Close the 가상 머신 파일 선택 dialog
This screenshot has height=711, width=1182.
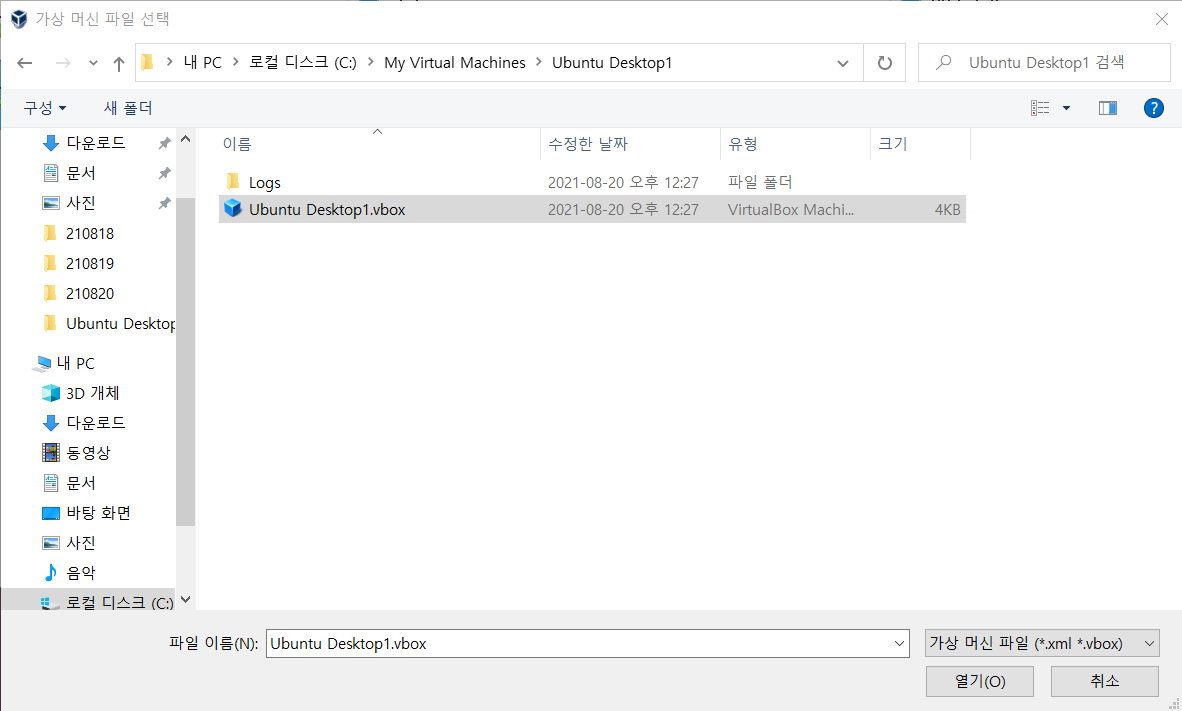point(1162,20)
